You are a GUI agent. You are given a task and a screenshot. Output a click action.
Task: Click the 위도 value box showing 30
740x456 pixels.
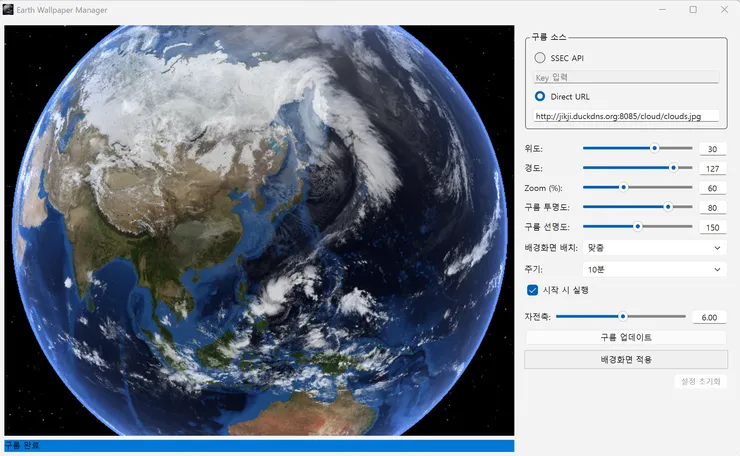[712, 149]
